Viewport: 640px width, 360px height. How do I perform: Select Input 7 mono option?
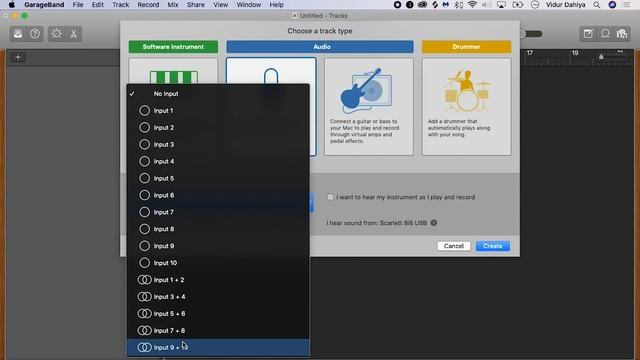click(218, 212)
